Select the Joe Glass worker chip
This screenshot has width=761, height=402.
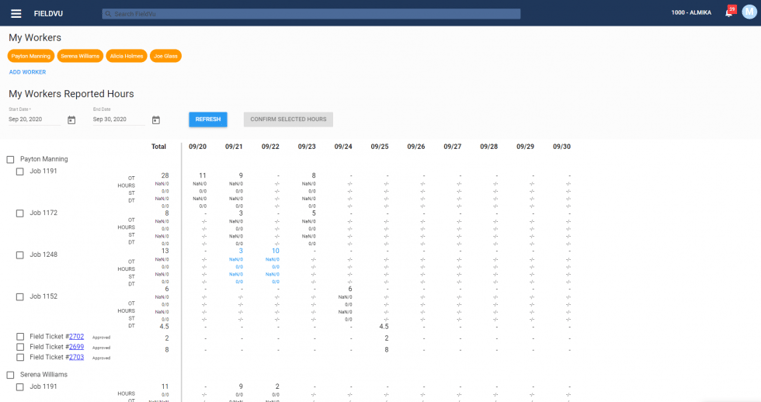165,56
